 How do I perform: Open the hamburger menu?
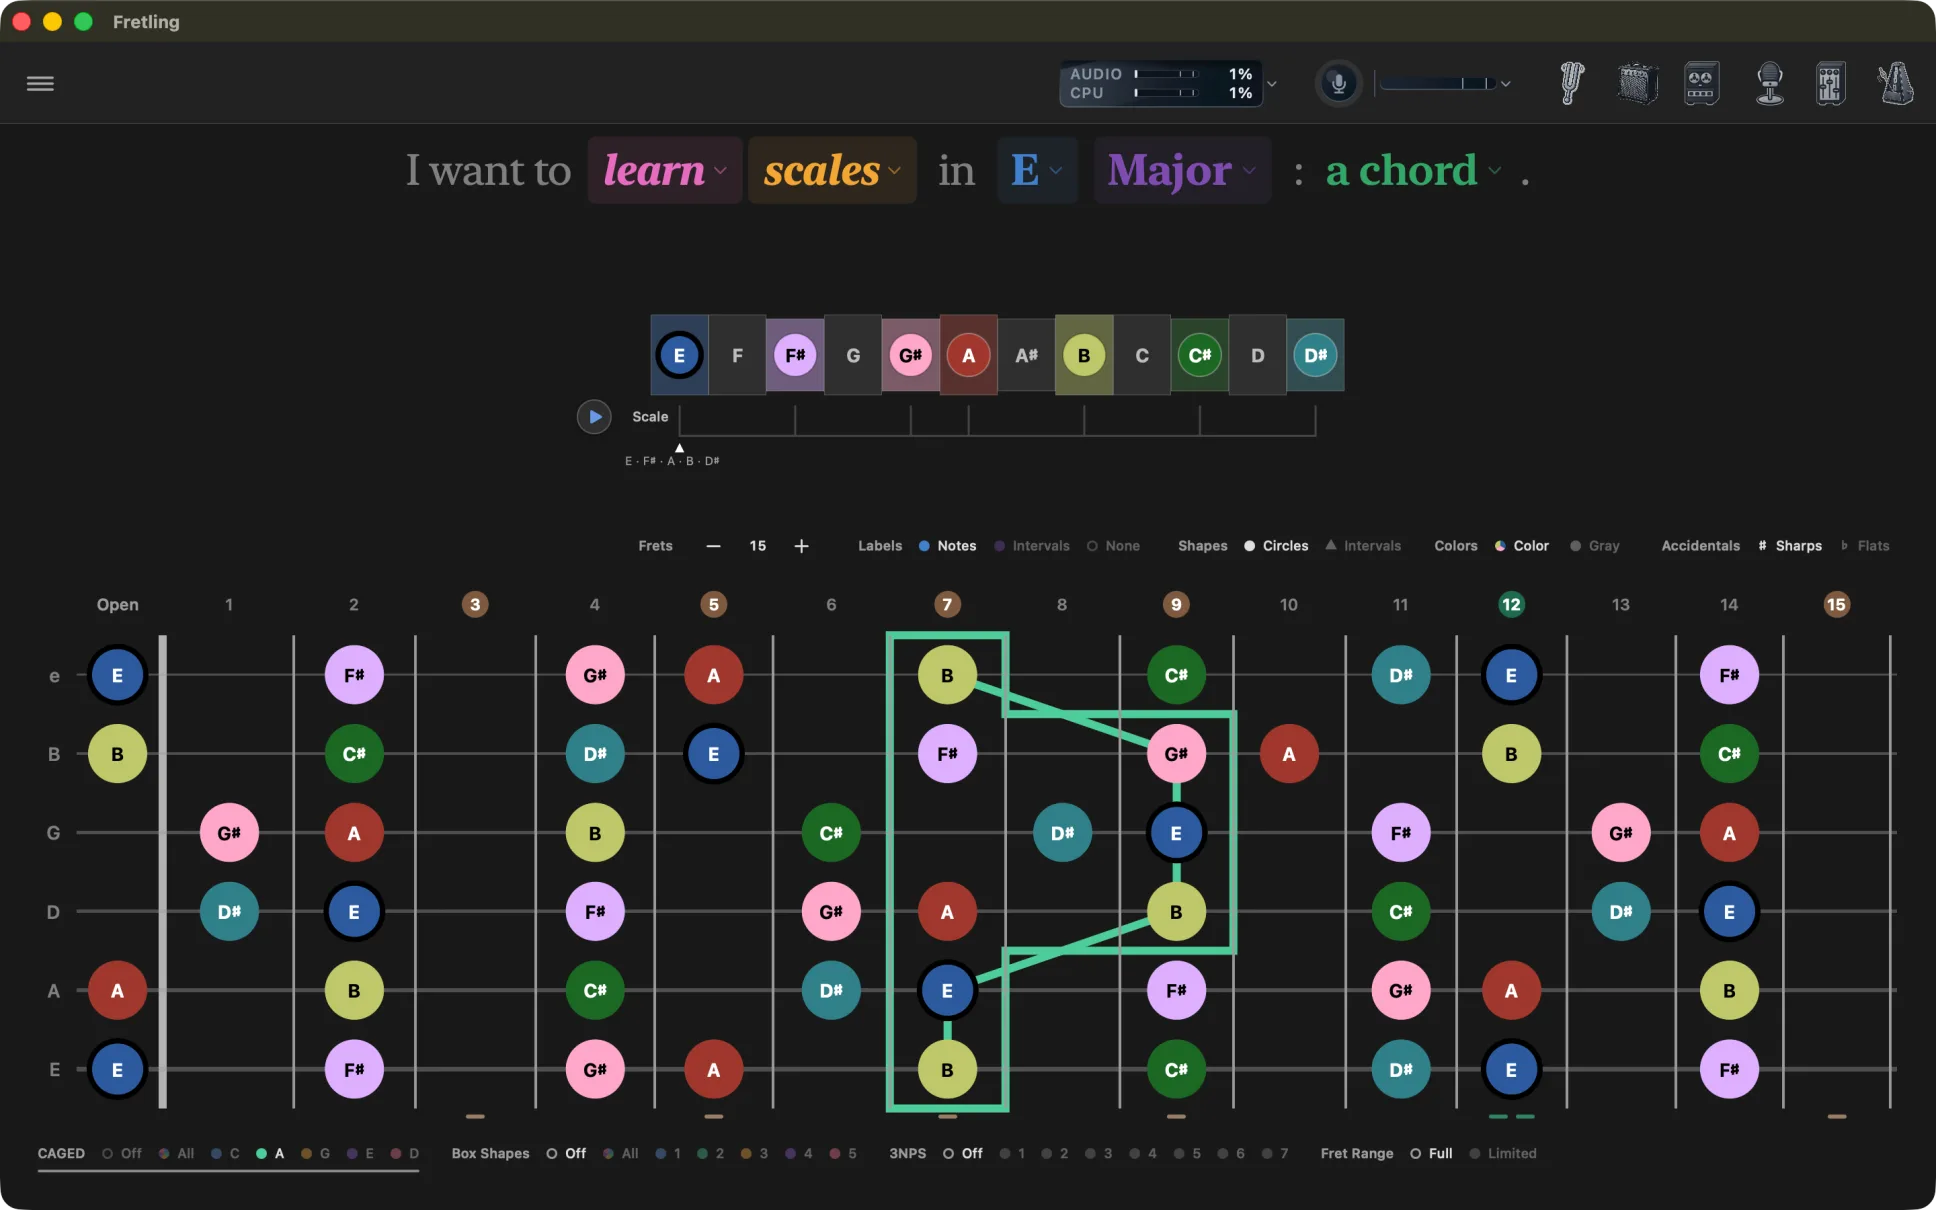pos(40,83)
